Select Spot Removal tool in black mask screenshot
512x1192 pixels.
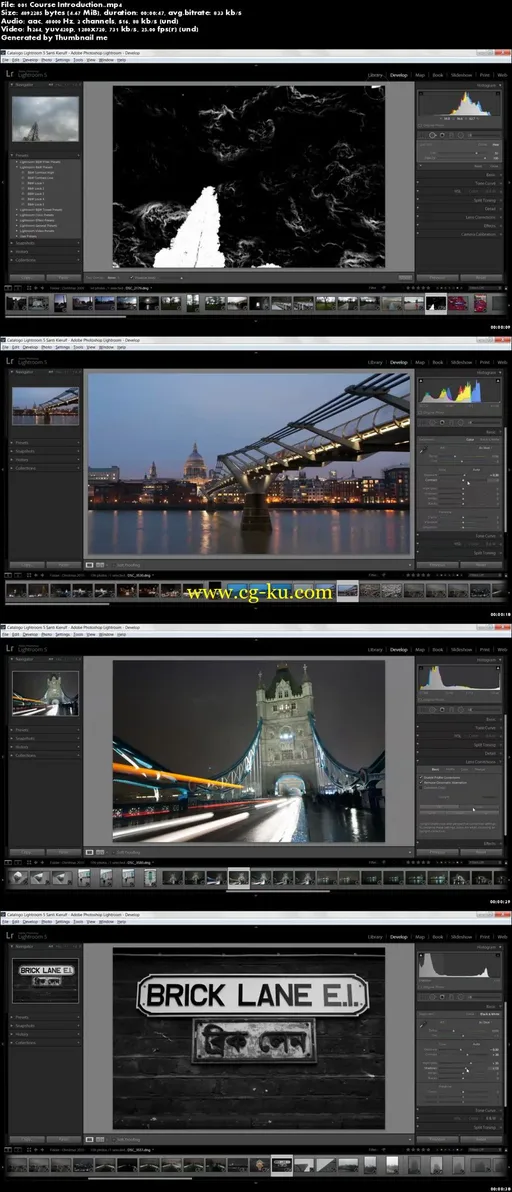433,135
